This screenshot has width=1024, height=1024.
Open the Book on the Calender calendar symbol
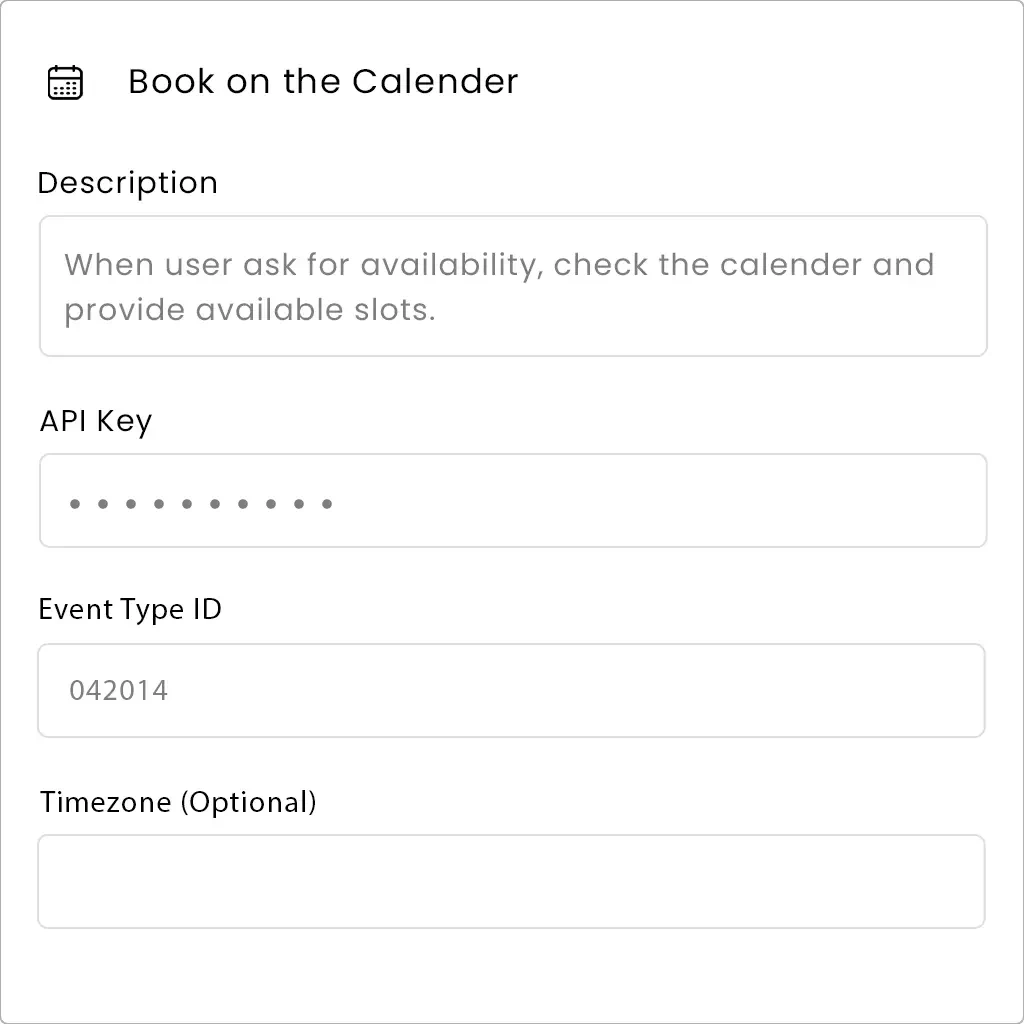click(64, 81)
